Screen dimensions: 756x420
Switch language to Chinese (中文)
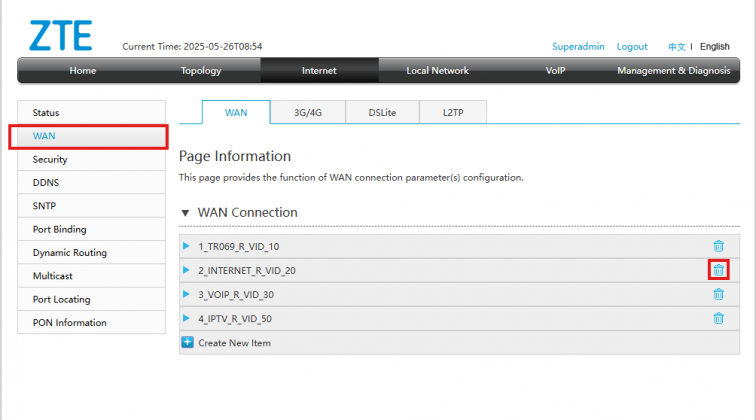click(677, 47)
